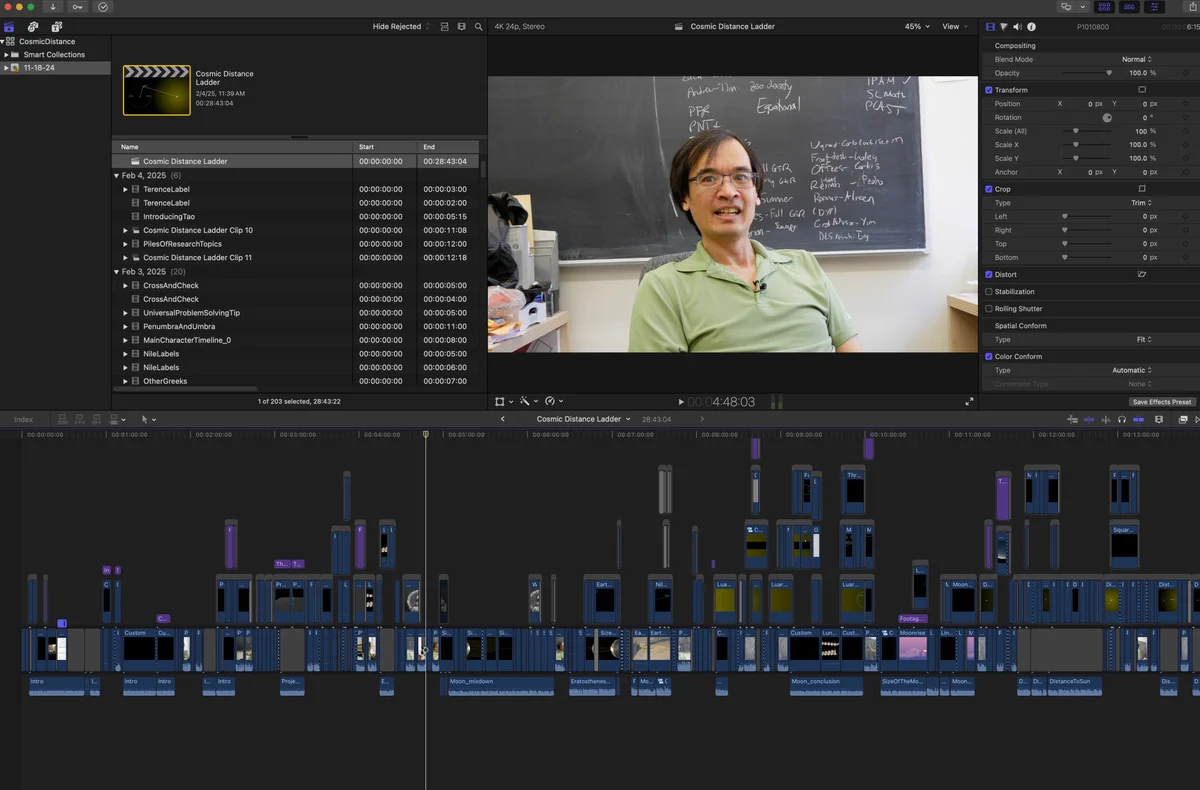Image resolution: width=1200 pixels, height=790 pixels.
Task: Toggle the Inspector panel visibility button
Action: click(1156, 7)
